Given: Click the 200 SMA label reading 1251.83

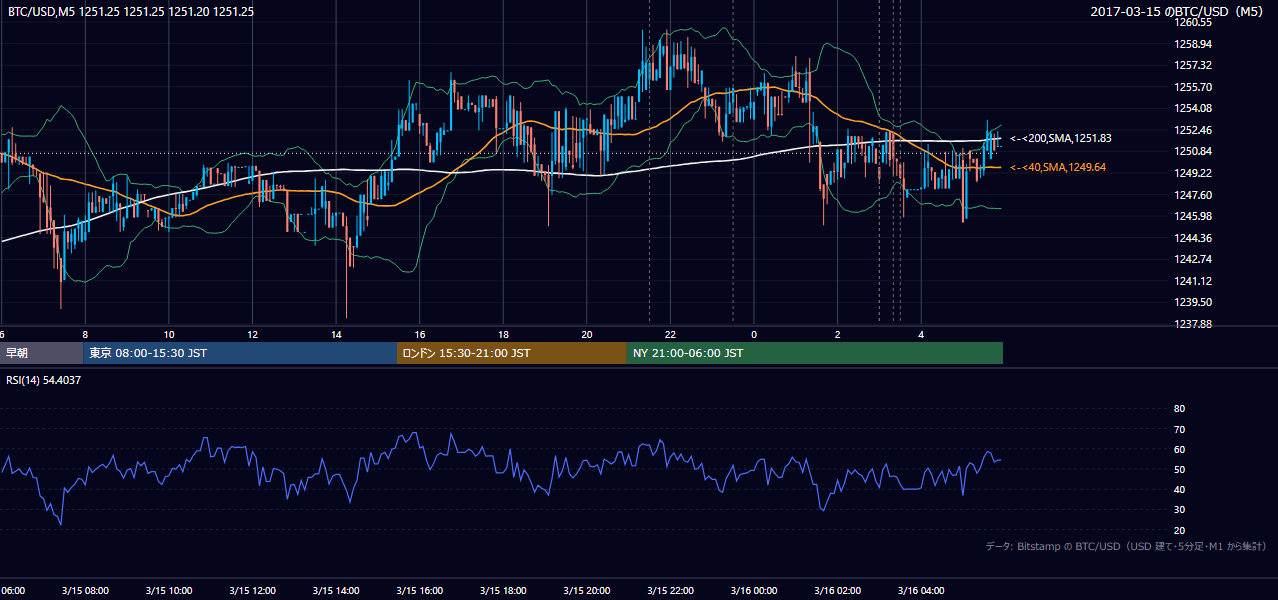Looking at the screenshot, I should pyautogui.click(x=1061, y=138).
